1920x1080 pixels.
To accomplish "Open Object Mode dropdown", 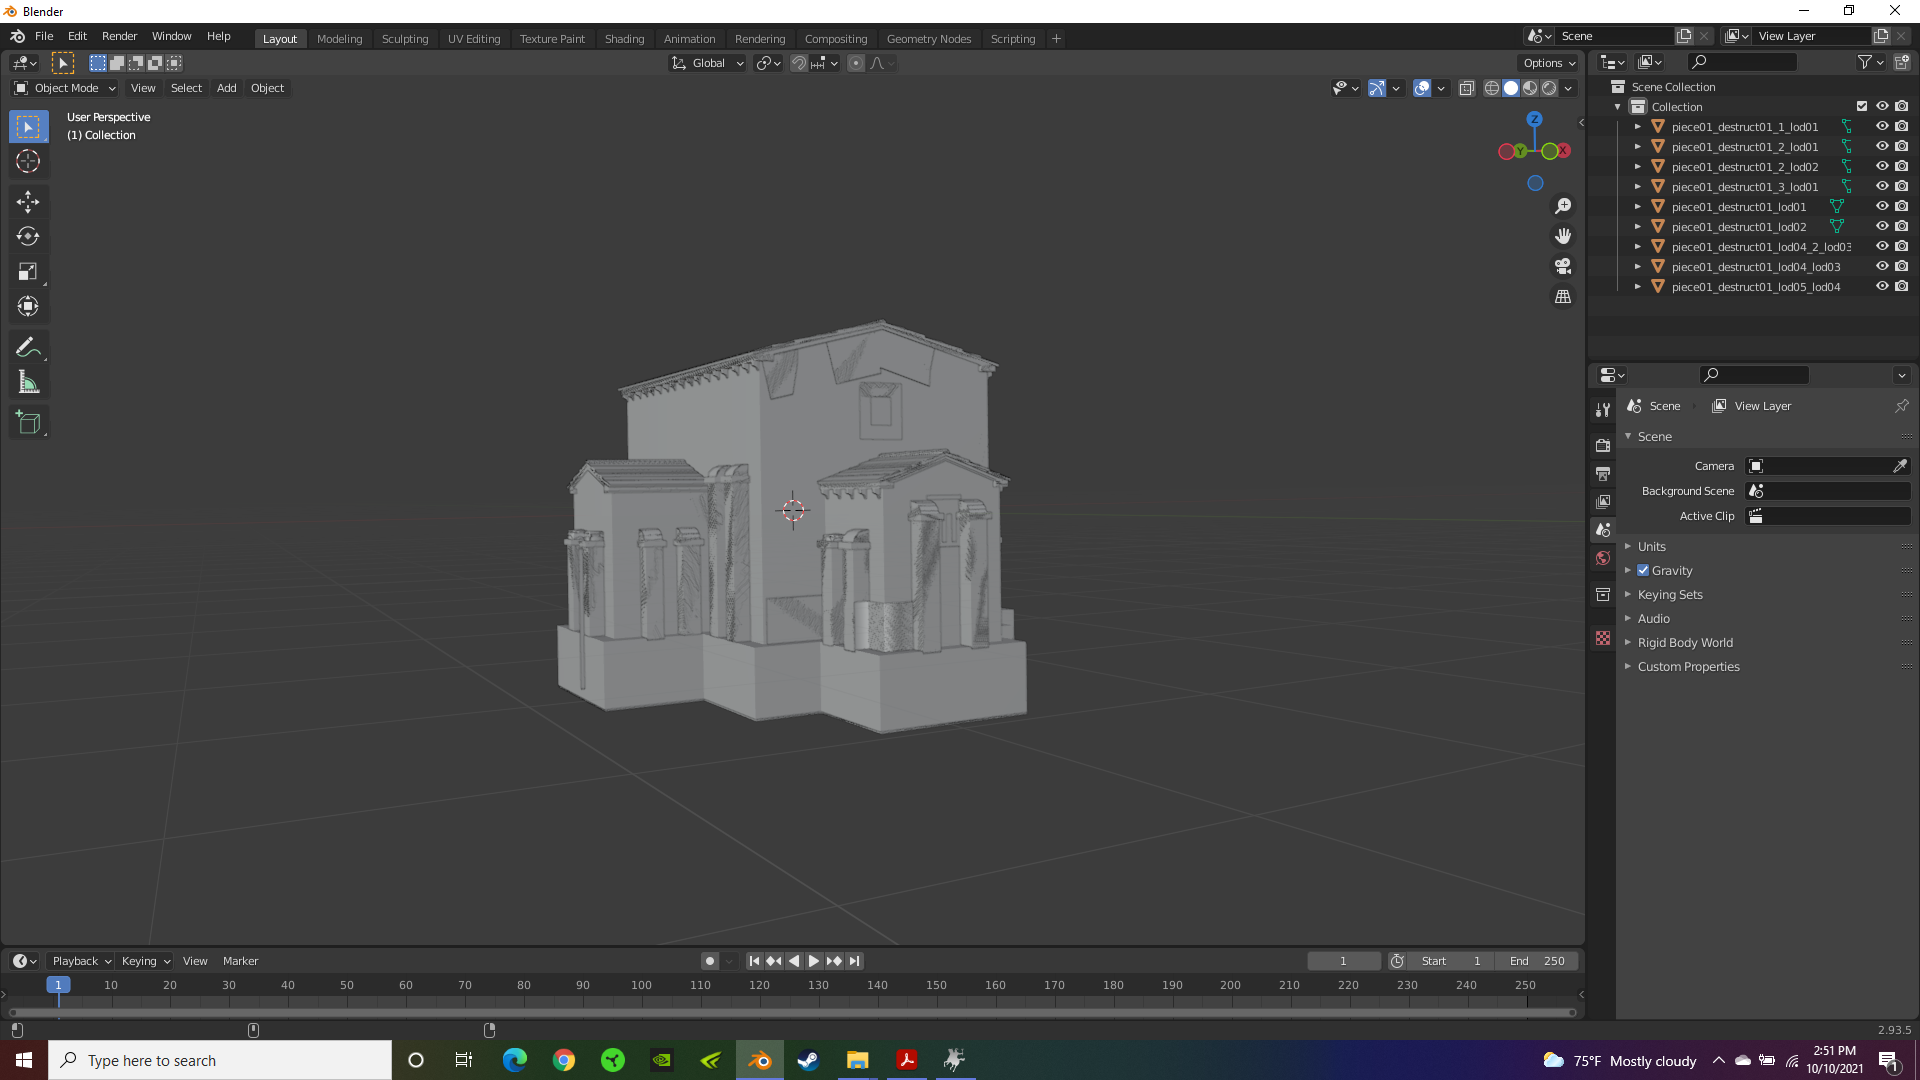I will tap(65, 88).
